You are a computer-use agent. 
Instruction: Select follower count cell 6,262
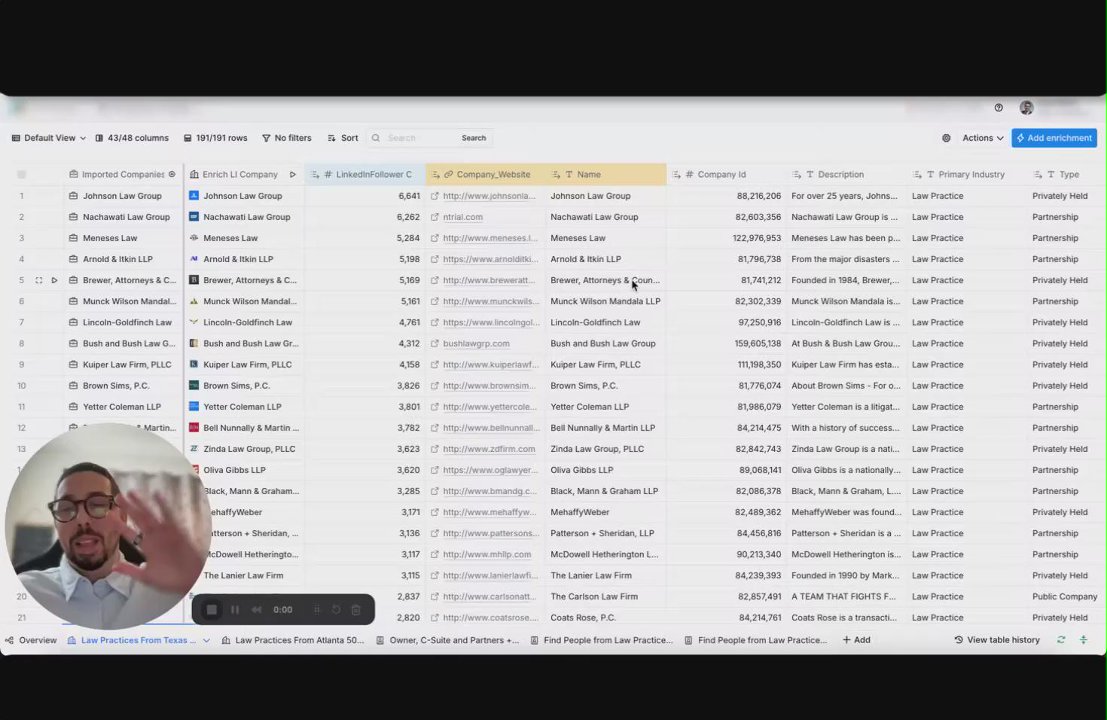(365, 217)
